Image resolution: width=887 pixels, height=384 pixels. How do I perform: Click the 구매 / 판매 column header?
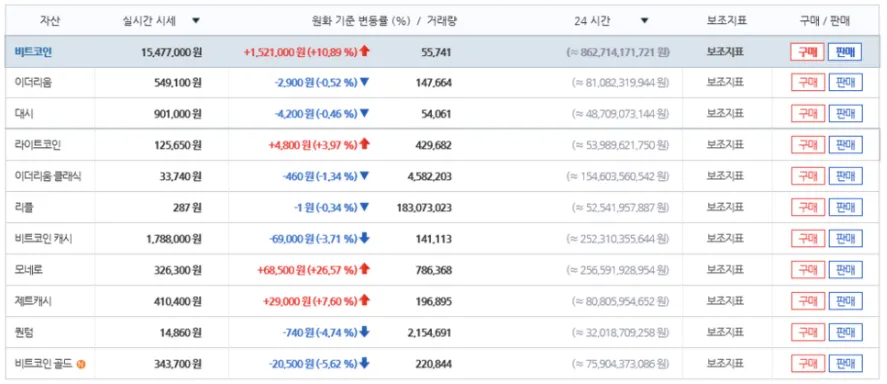click(x=824, y=21)
